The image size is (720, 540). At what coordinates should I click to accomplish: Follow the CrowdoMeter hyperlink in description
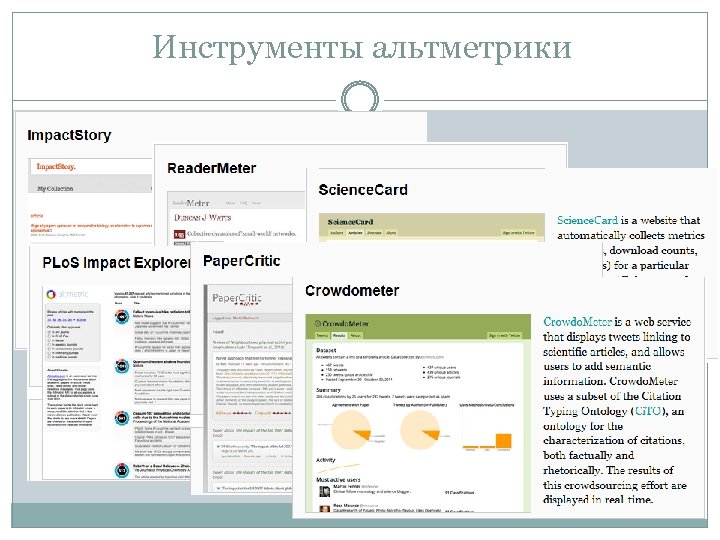(x=577, y=321)
